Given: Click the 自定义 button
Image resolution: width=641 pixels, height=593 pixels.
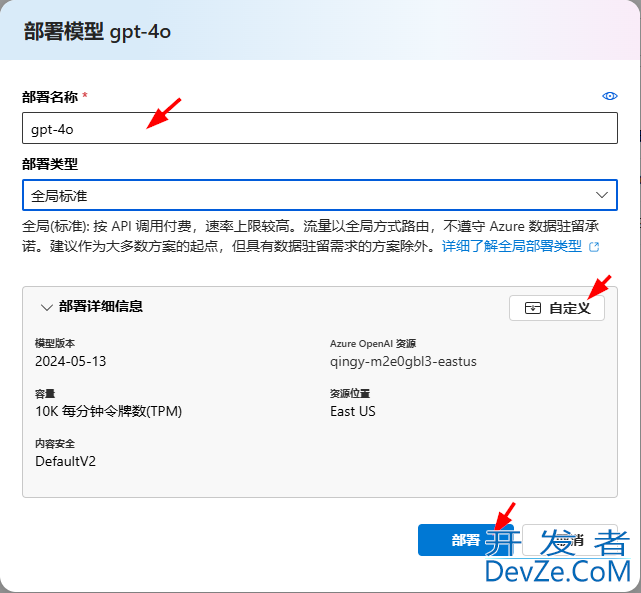Looking at the screenshot, I should coord(557,308).
